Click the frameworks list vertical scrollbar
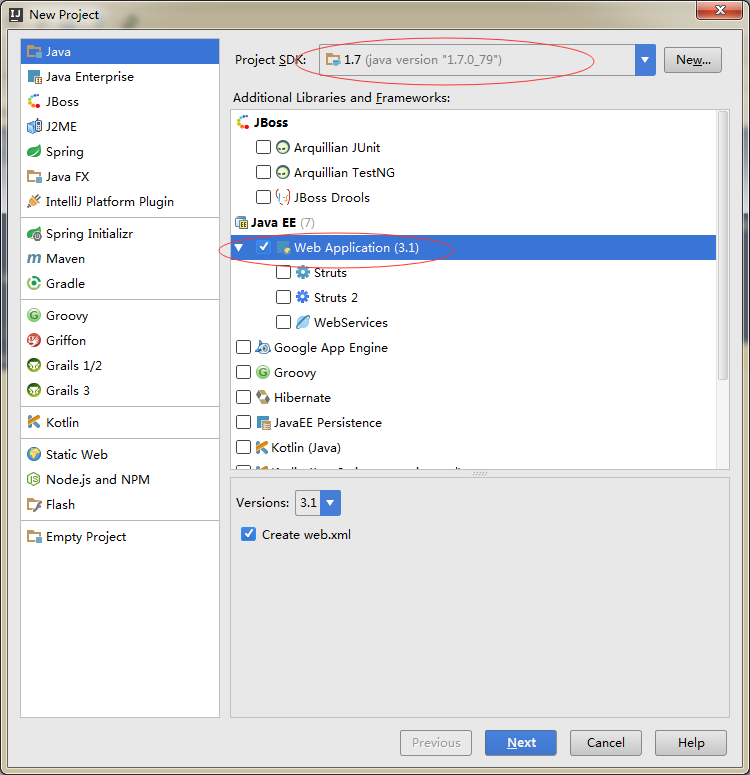750x775 pixels. (x=723, y=245)
